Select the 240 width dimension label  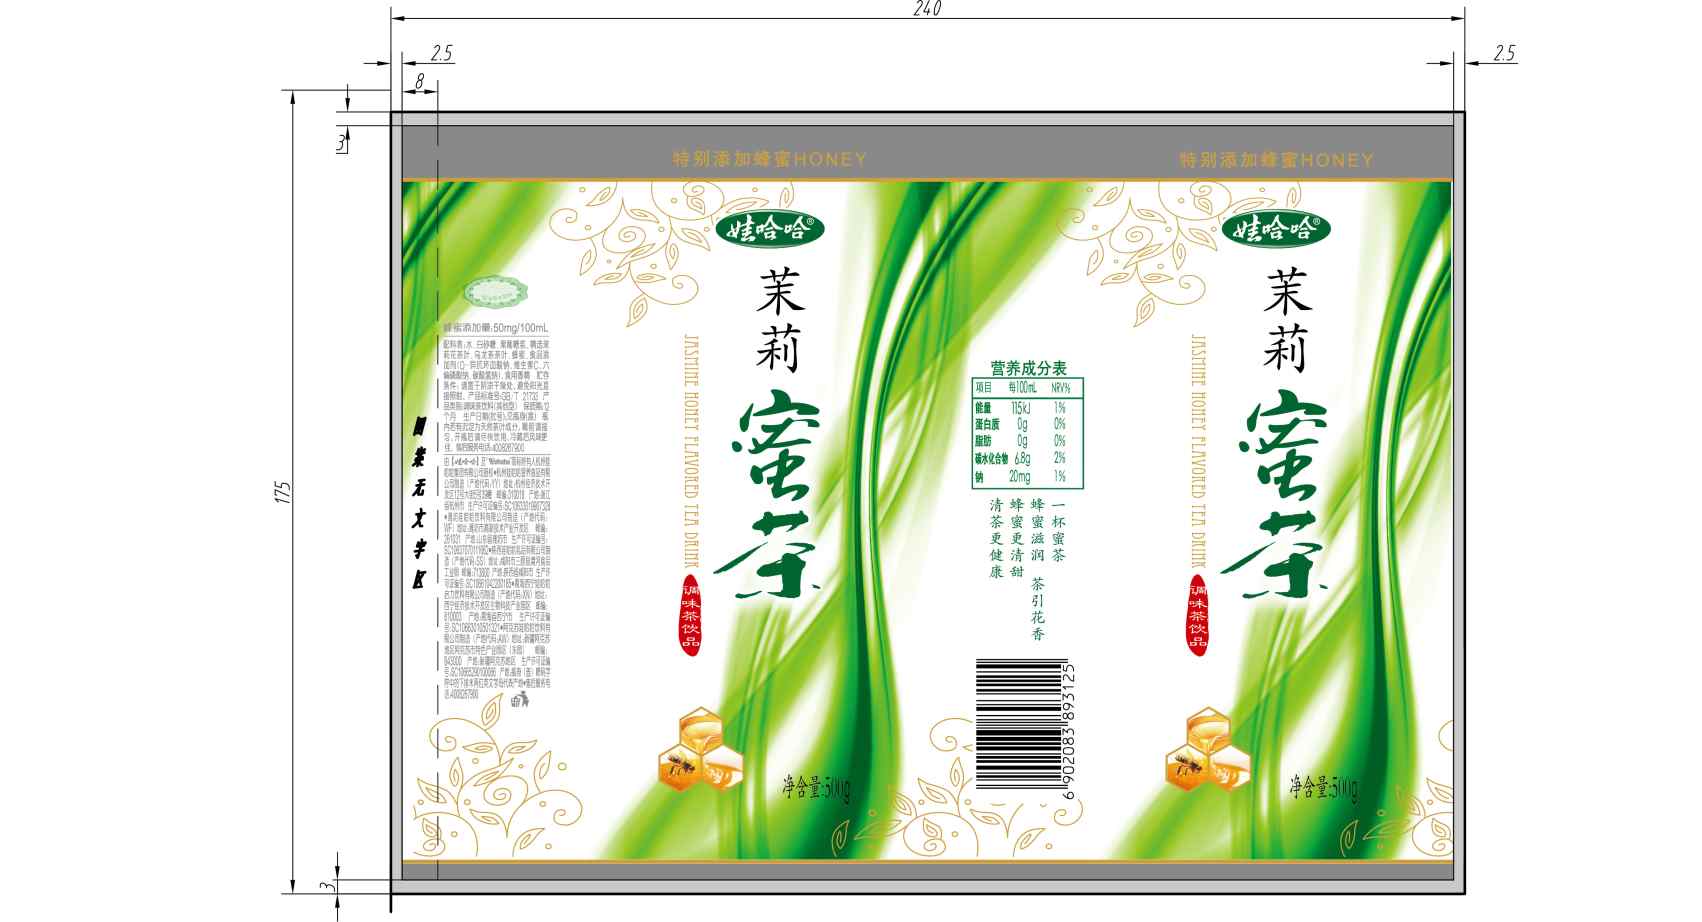click(x=927, y=9)
